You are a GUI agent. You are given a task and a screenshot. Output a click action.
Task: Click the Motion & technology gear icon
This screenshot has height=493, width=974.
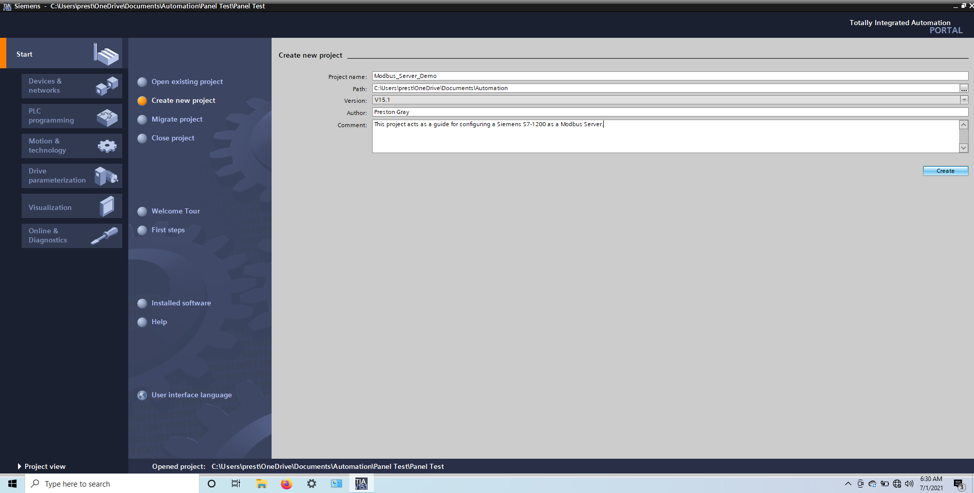point(107,146)
